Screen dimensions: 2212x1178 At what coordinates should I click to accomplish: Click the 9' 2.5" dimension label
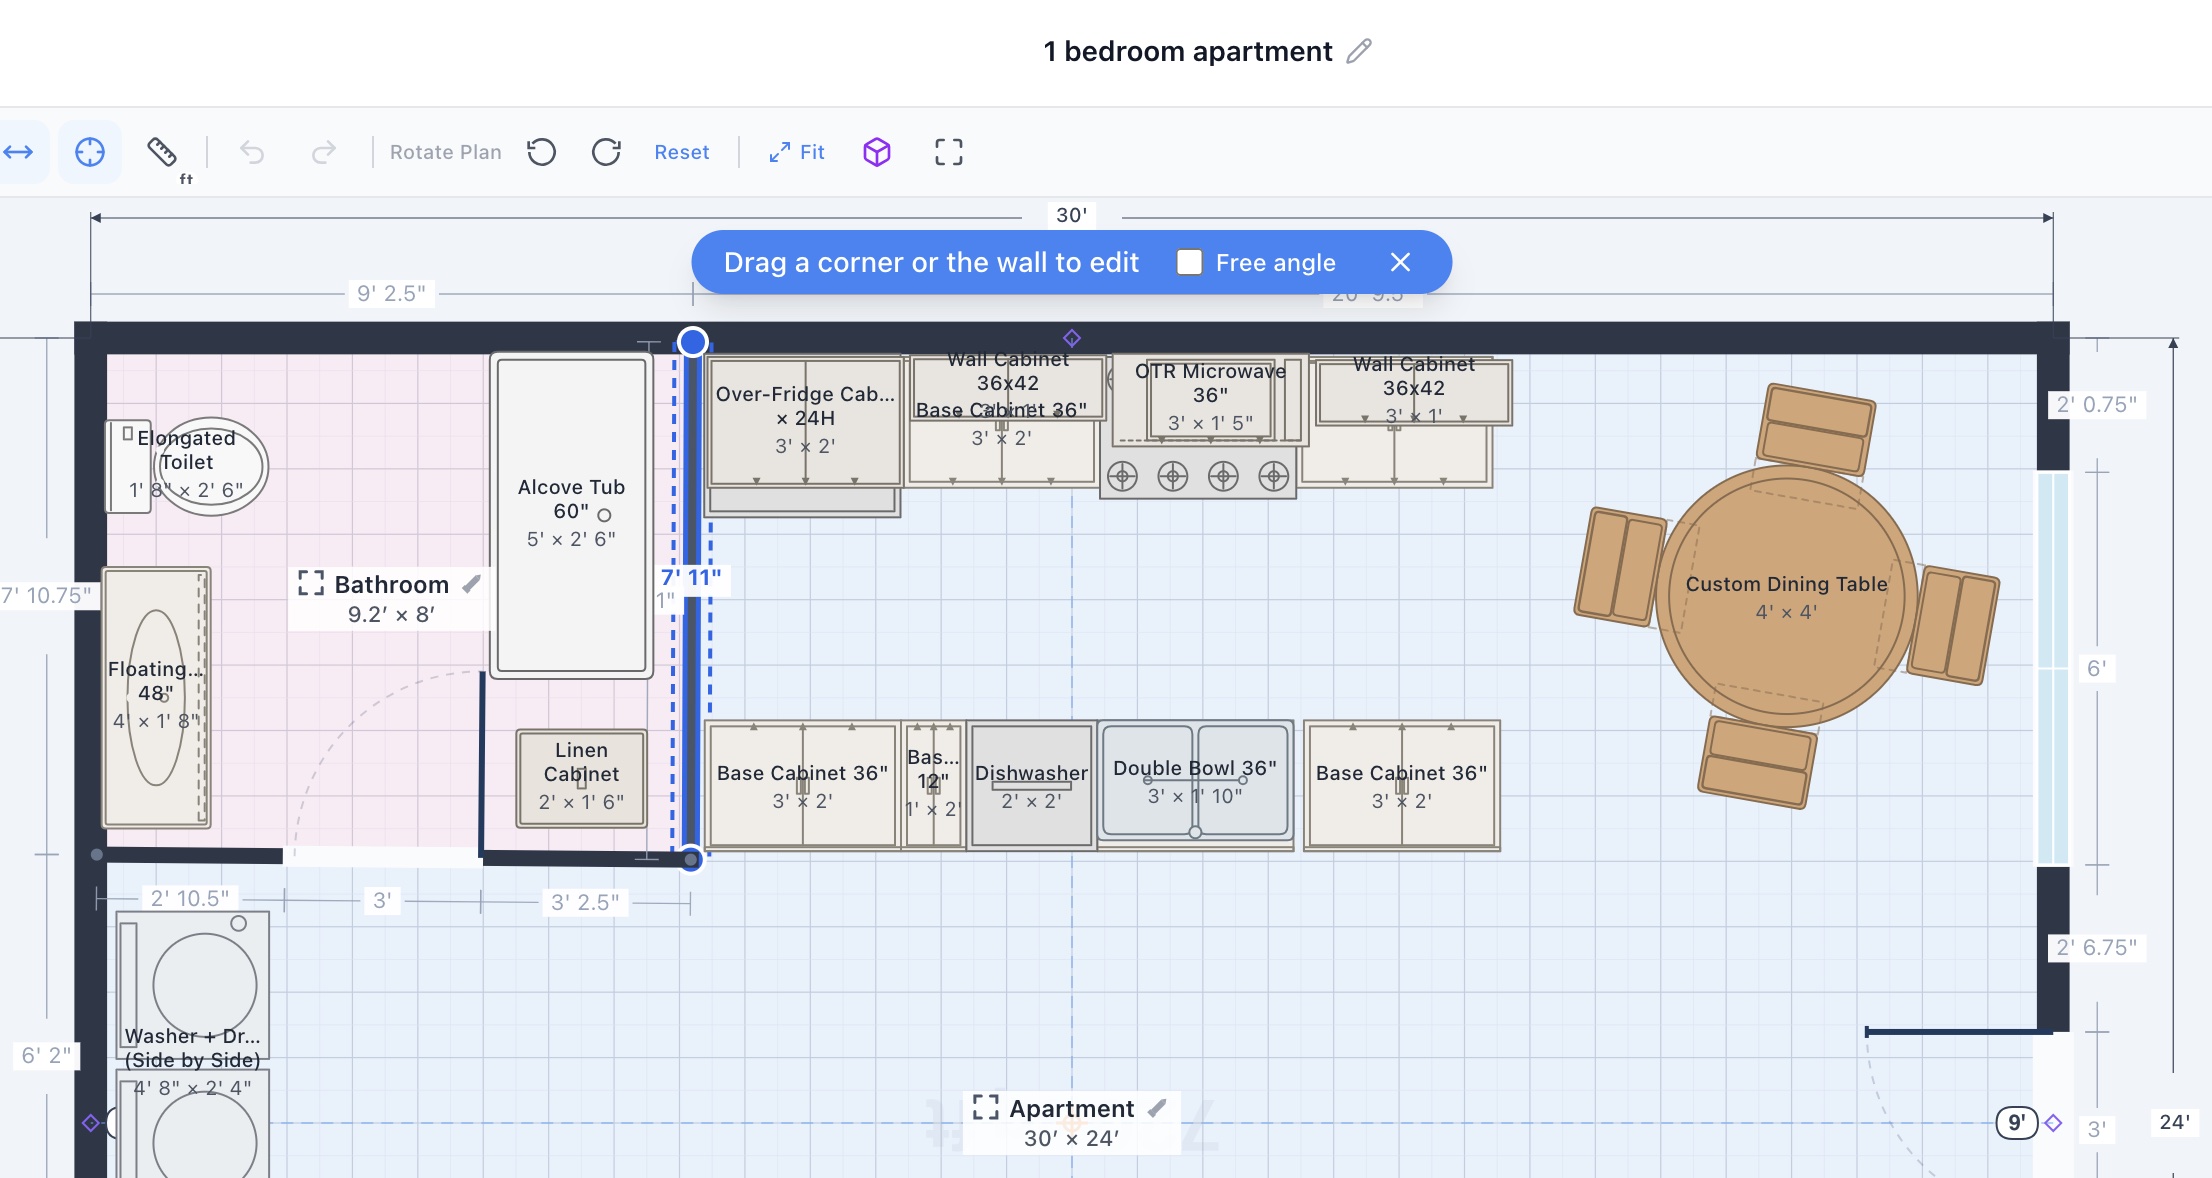pos(391,293)
